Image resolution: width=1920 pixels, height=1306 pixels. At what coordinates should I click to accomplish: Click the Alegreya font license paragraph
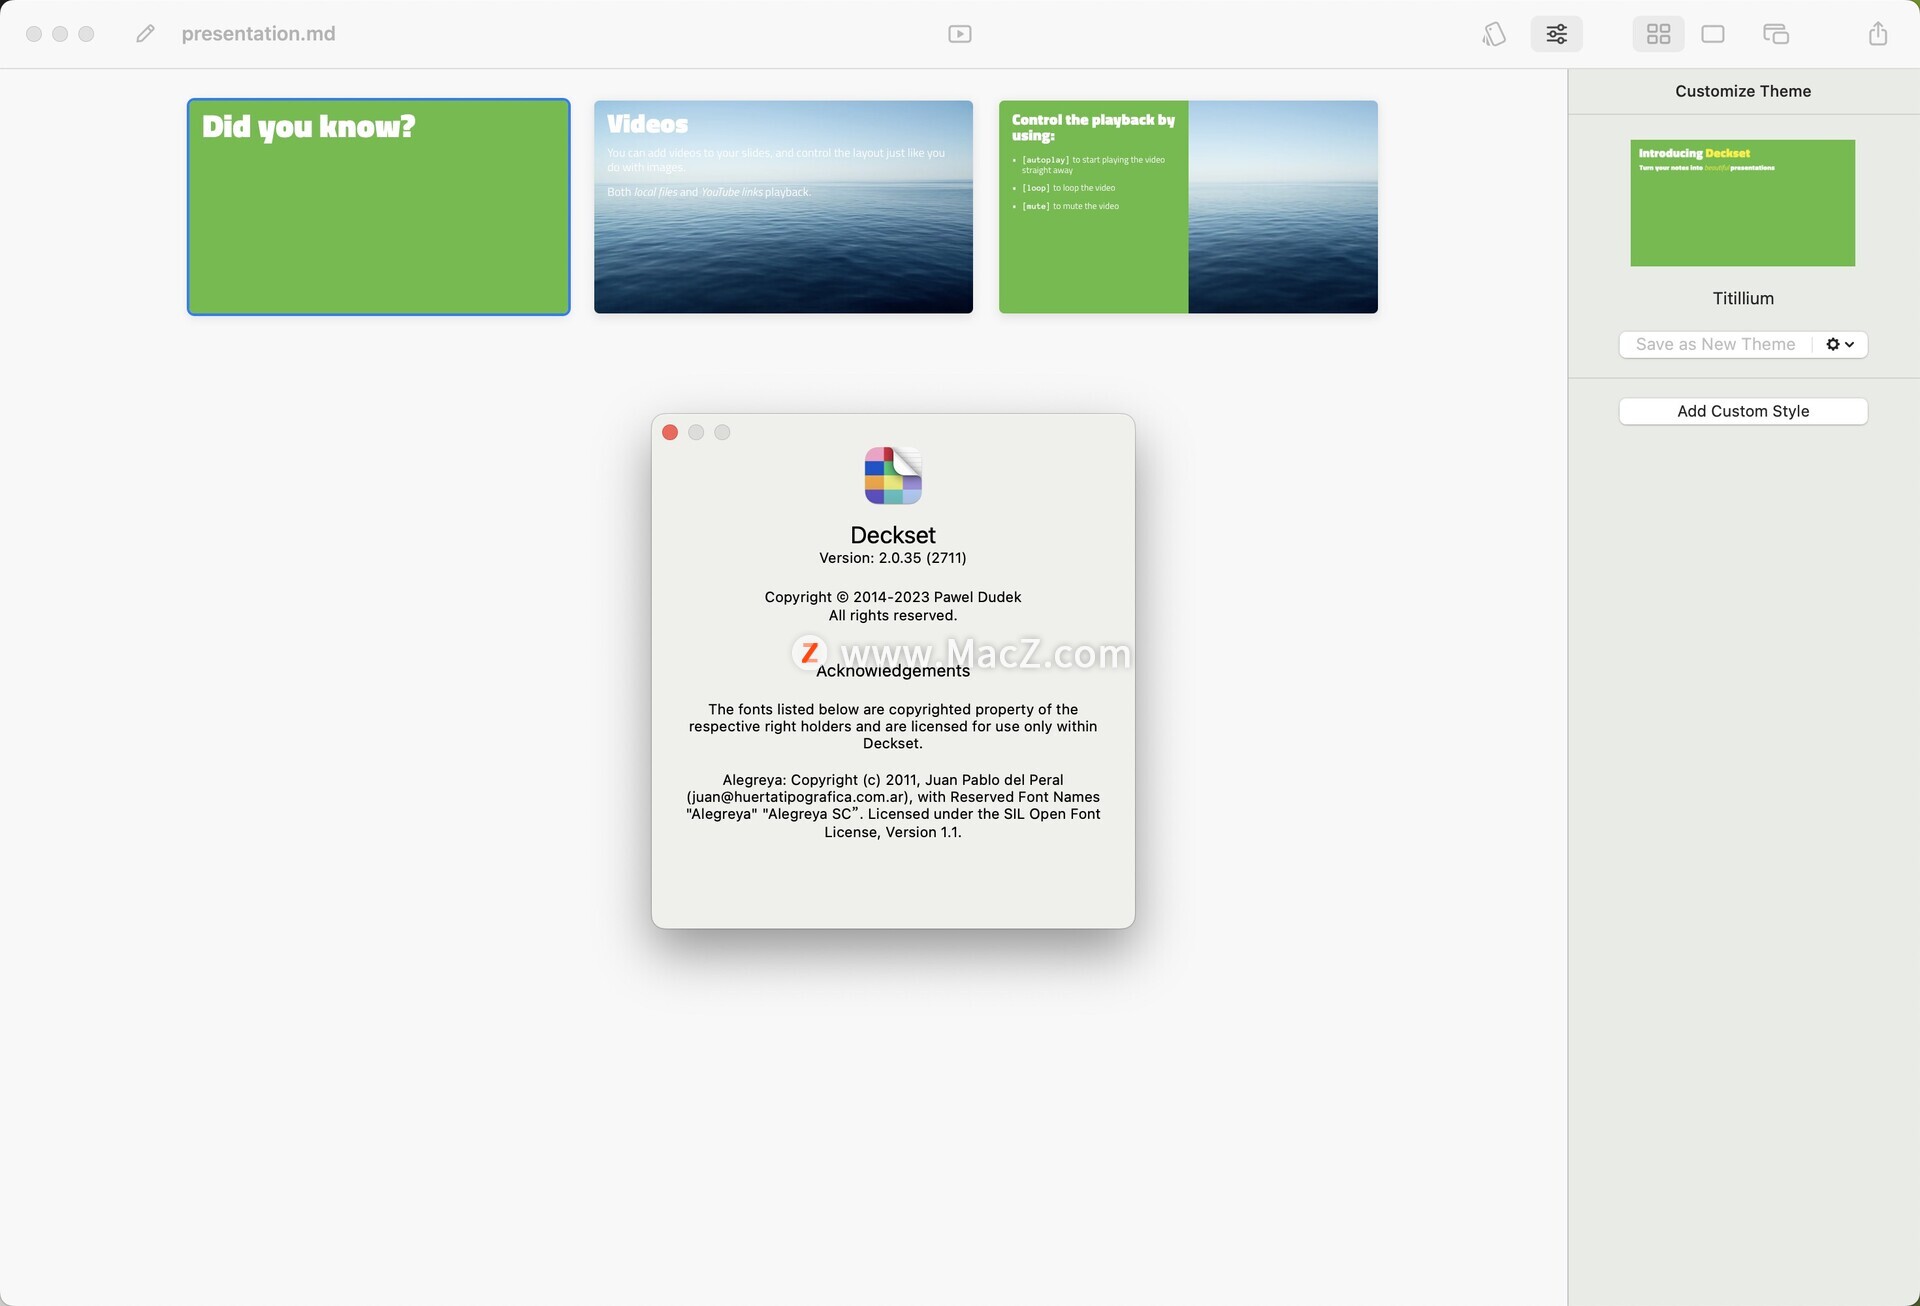click(892, 806)
